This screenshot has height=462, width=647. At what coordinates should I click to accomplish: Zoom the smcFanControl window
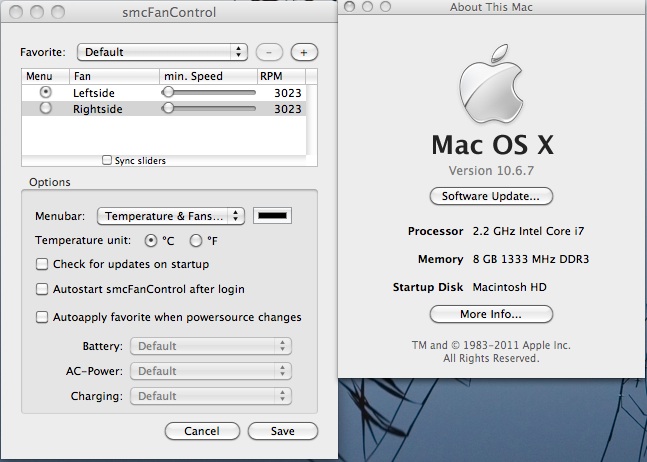(58, 12)
